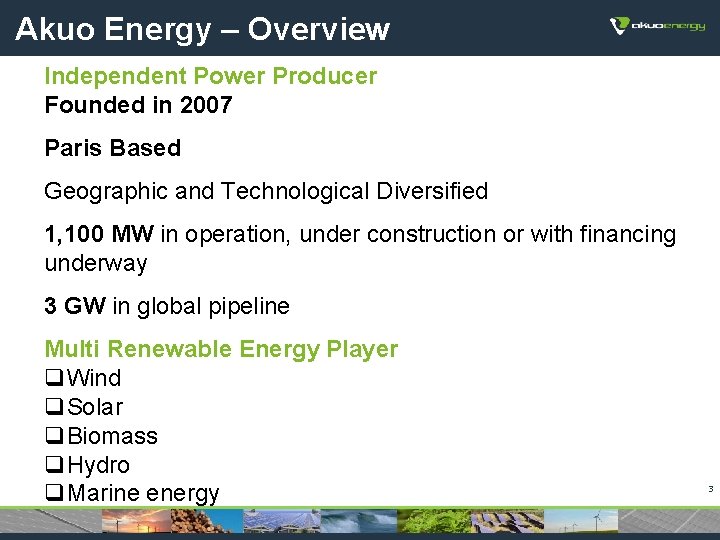The image size is (720, 540).
Task: Click the 'in global pipeline' text
Action: 201,306
